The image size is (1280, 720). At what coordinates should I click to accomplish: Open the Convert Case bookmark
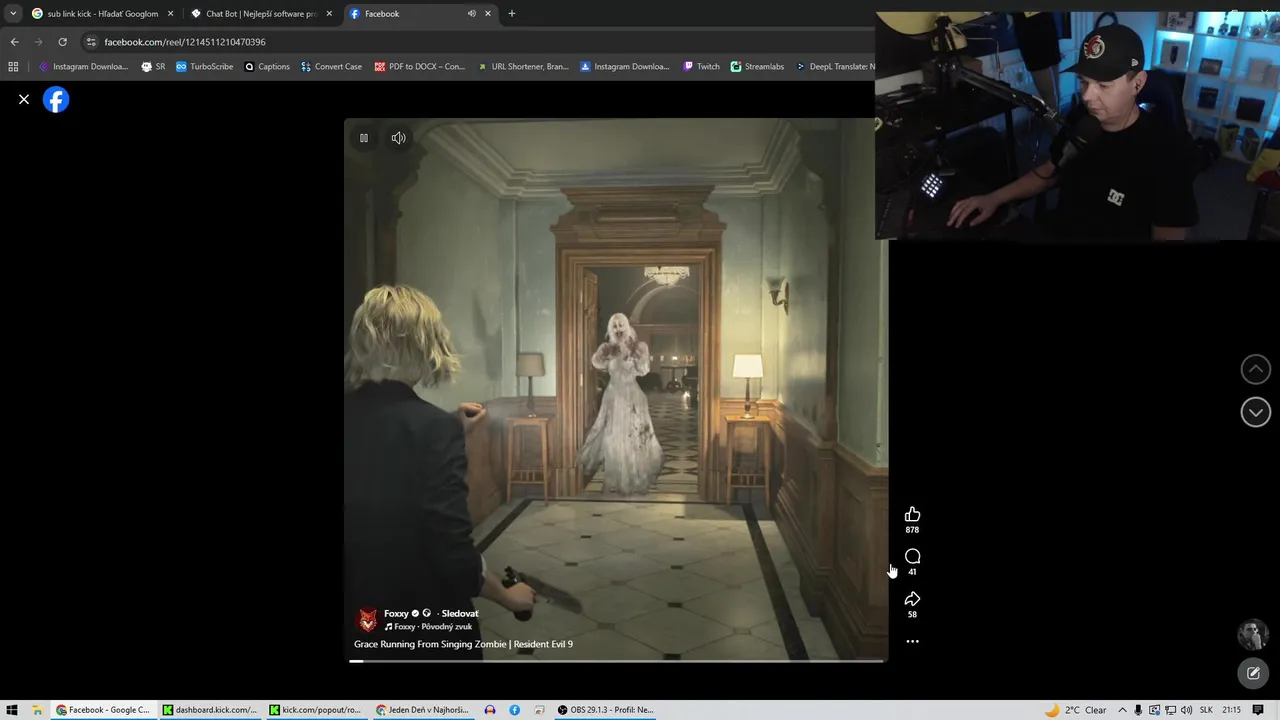pos(331,67)
